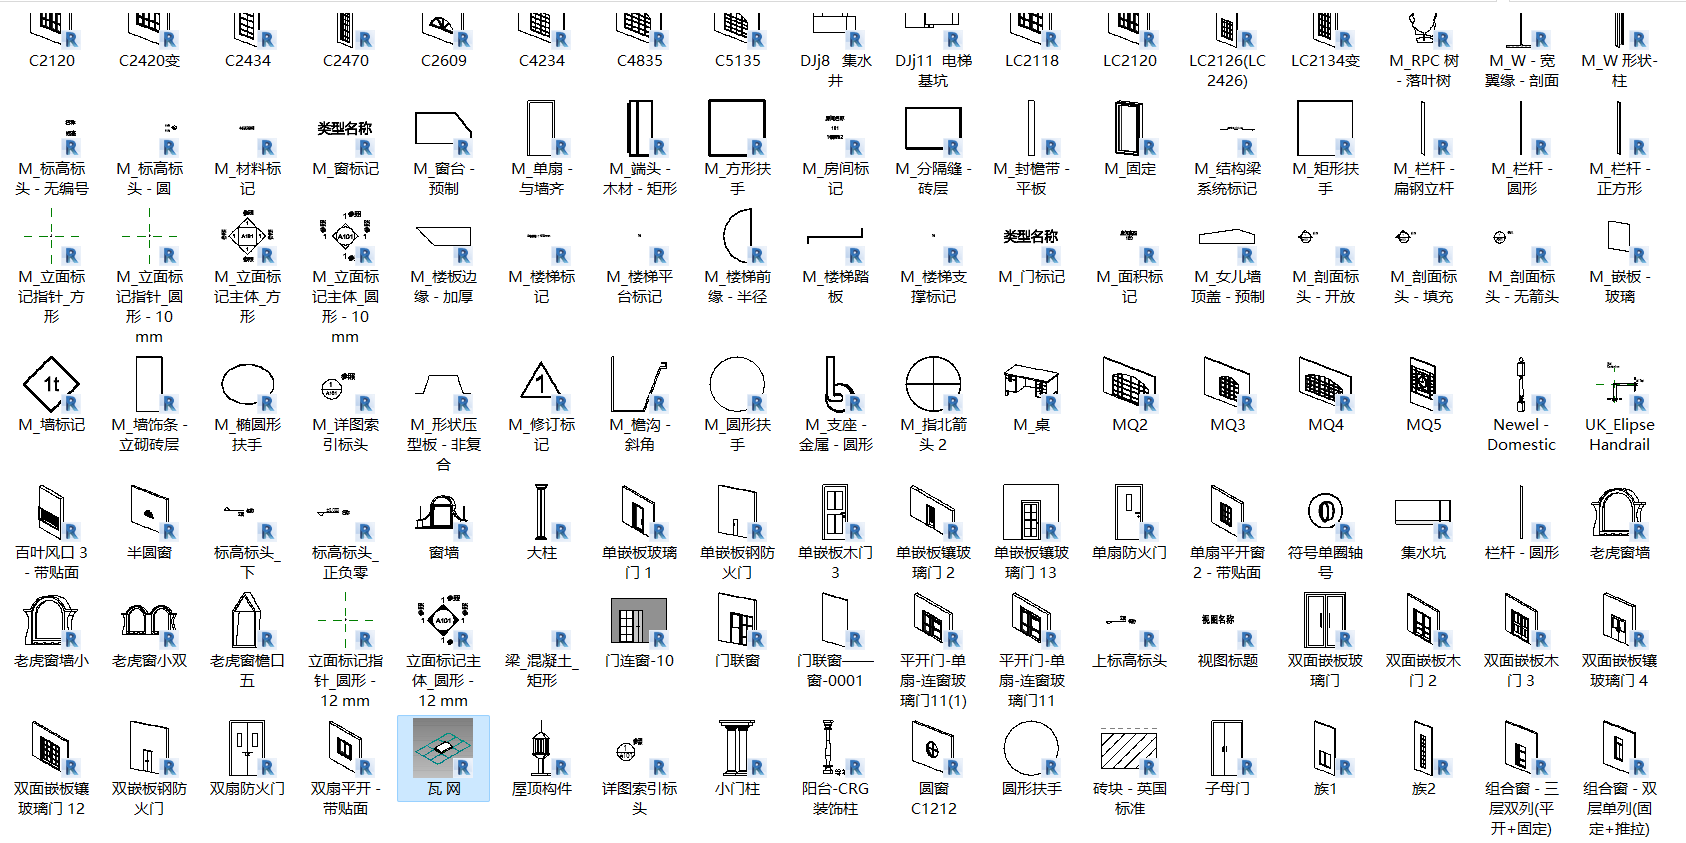This screenshot has height=843, width=1686.
Task: Click the 单嵌板木门 3 family icon
Action: (x=835, y=512)
